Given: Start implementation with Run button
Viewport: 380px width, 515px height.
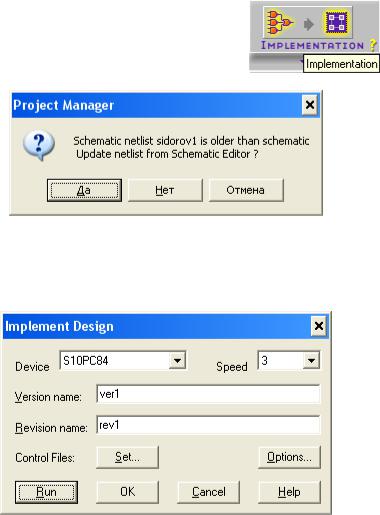Looking at the screenshot, I should (46, 492).
